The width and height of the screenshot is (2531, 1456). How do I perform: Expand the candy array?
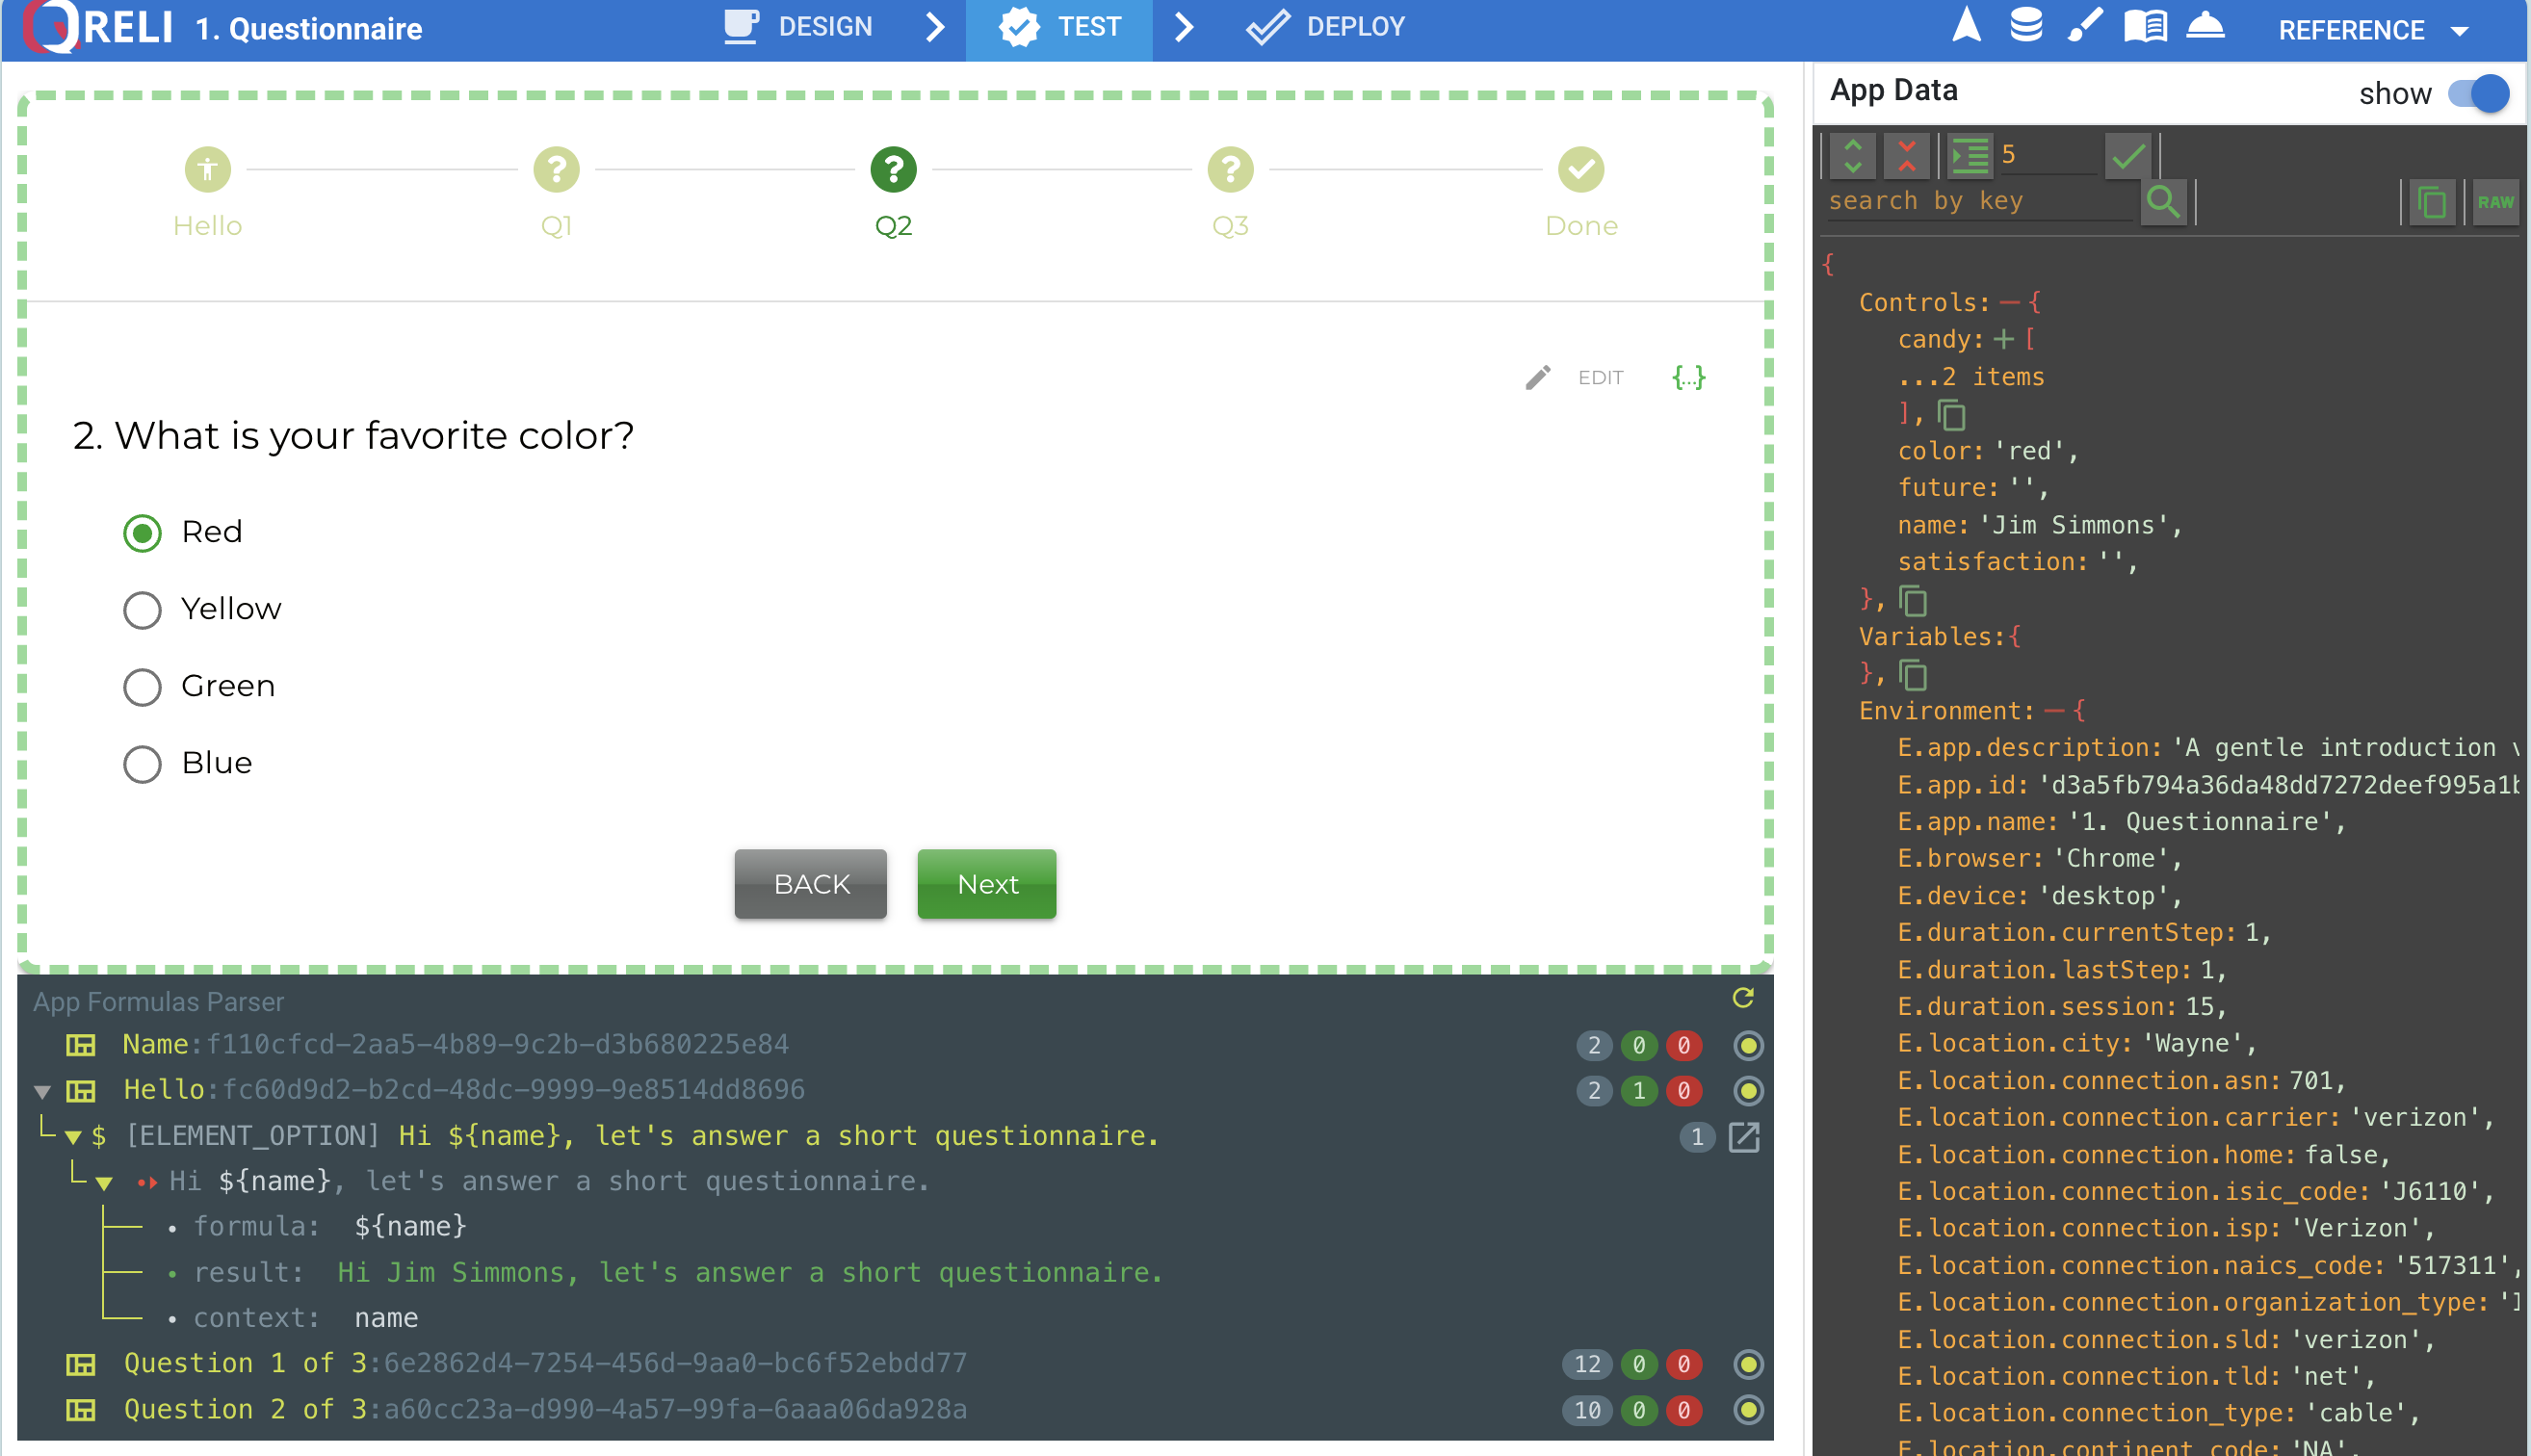pyautogui.click(x=2003, y=340)
